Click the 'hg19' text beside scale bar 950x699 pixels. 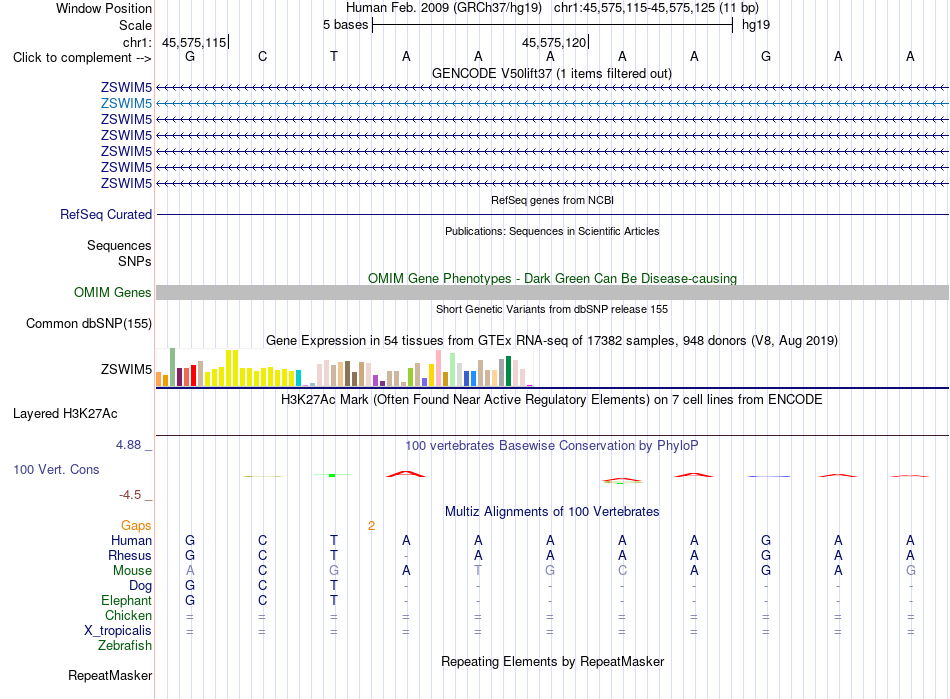[x=756, y=25]
